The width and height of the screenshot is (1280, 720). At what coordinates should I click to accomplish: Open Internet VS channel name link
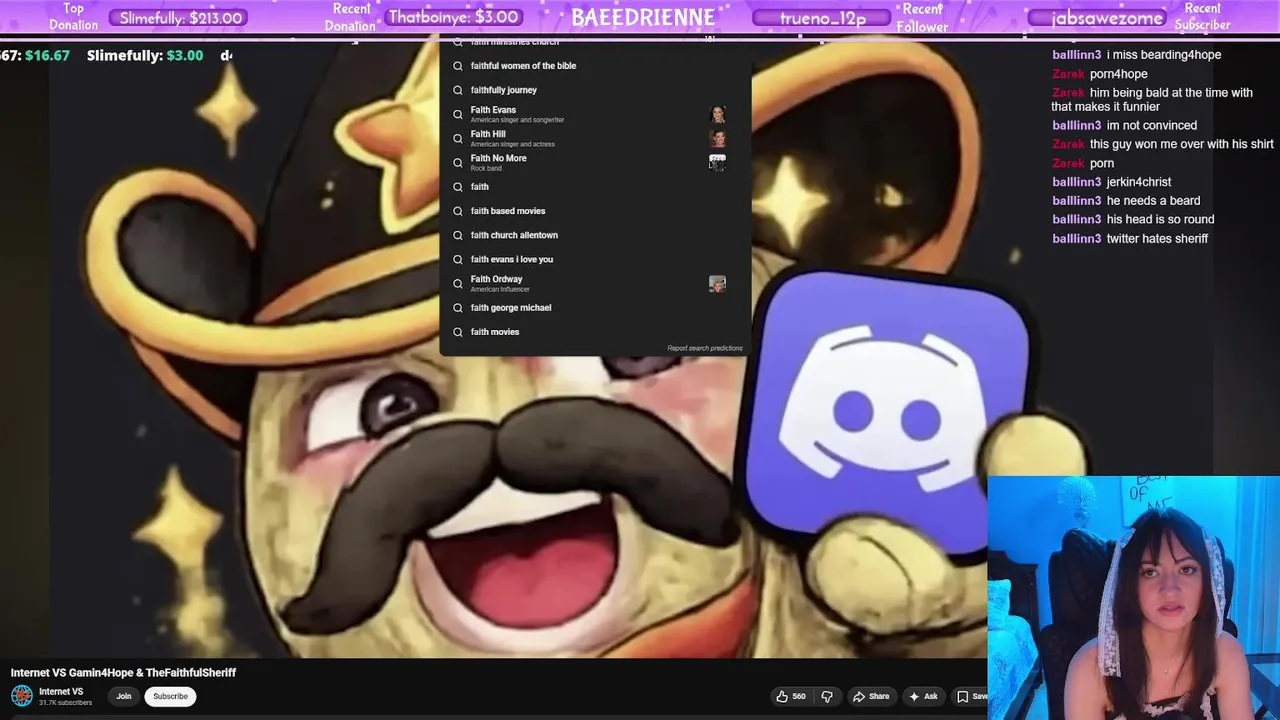pos(61,691)
